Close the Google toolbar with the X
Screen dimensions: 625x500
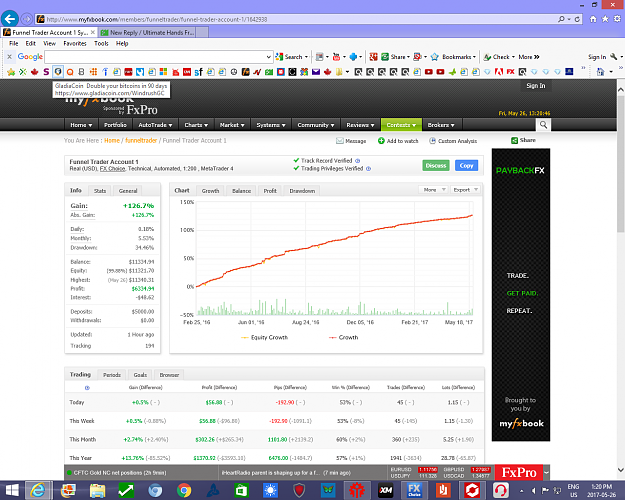click(10, 57)
